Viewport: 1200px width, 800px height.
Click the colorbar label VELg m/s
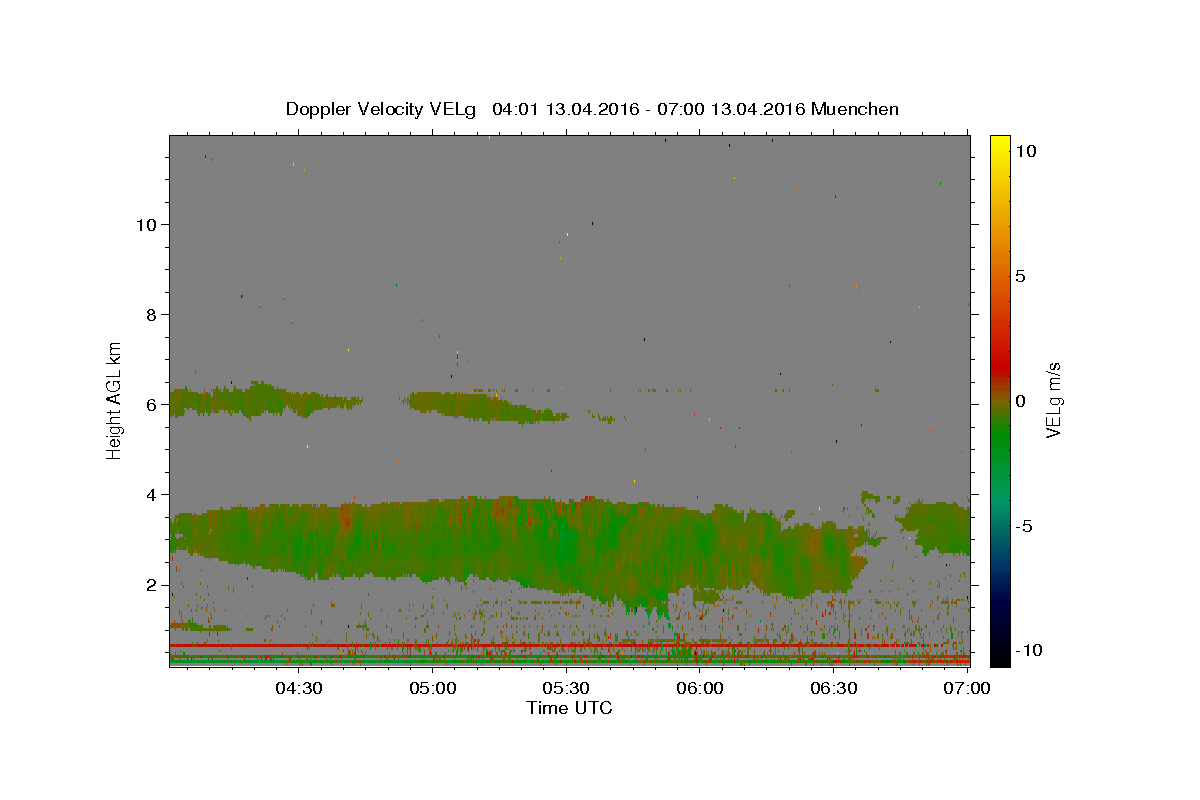point(1053,400)
